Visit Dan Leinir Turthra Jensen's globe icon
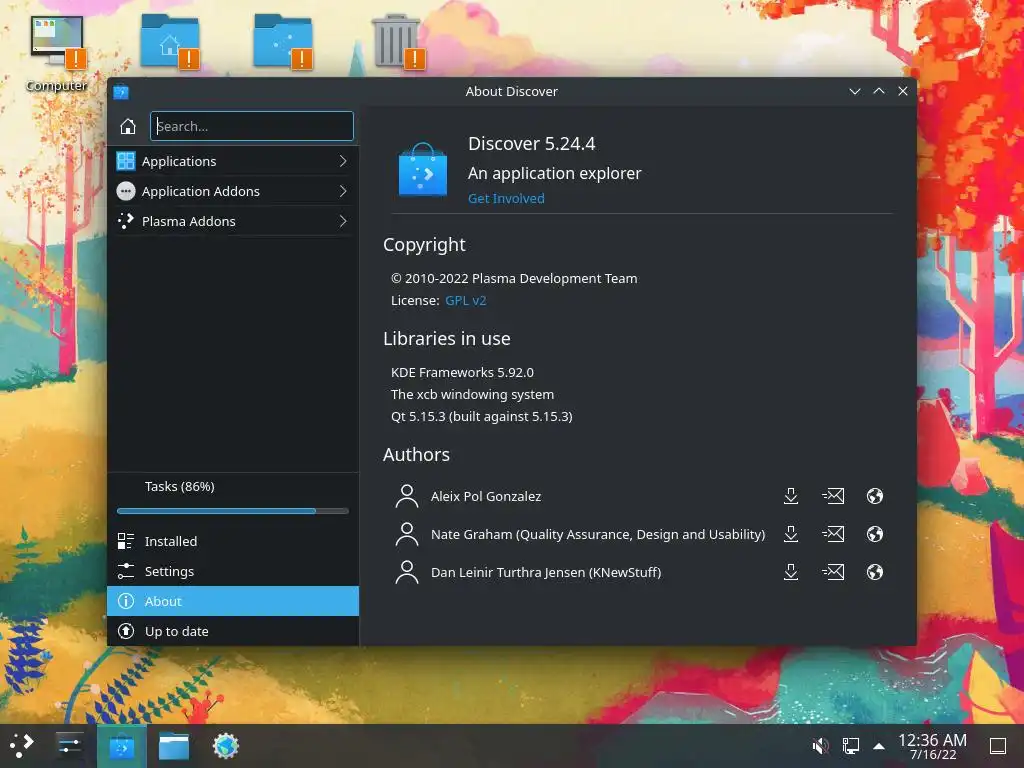 point(875,572)
